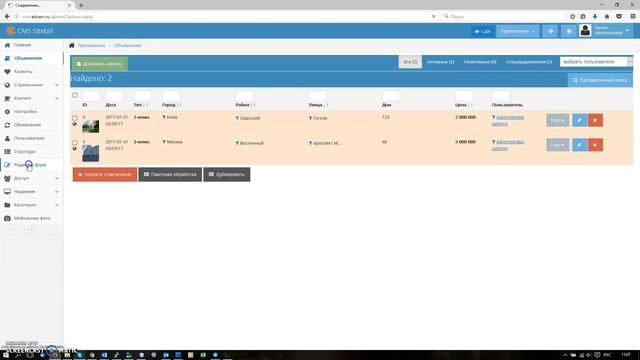Viewport: 640px width, 360px height.
Task: Open the Главная home sidebar icon
Action: tap(7, 45)
